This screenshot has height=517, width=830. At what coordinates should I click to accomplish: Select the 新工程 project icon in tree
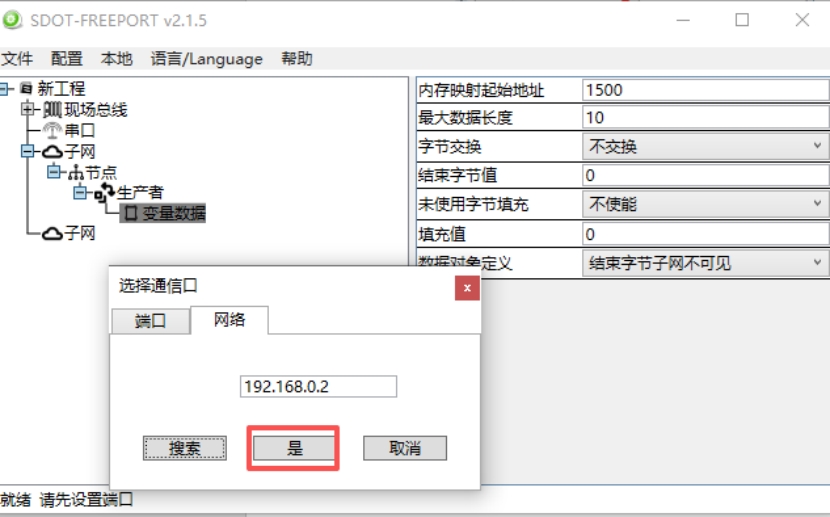click(26, 88)
